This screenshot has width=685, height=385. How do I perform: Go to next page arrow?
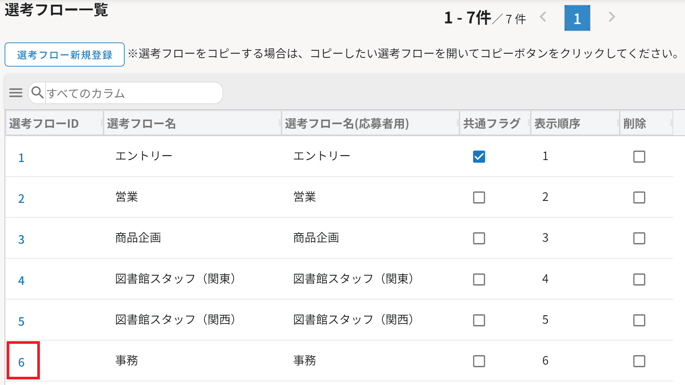(612, 17)
